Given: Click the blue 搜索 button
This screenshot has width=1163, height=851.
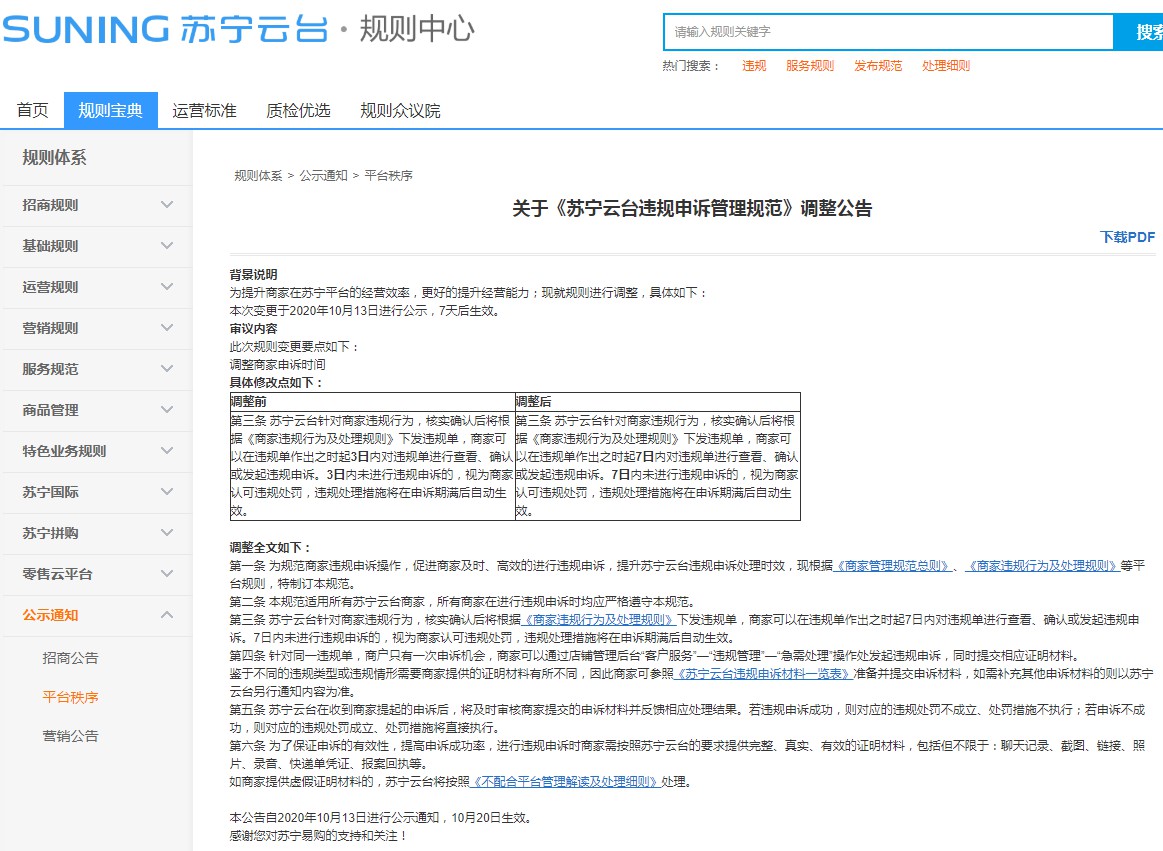Looking at the screenshot, I should [1140, 32].
